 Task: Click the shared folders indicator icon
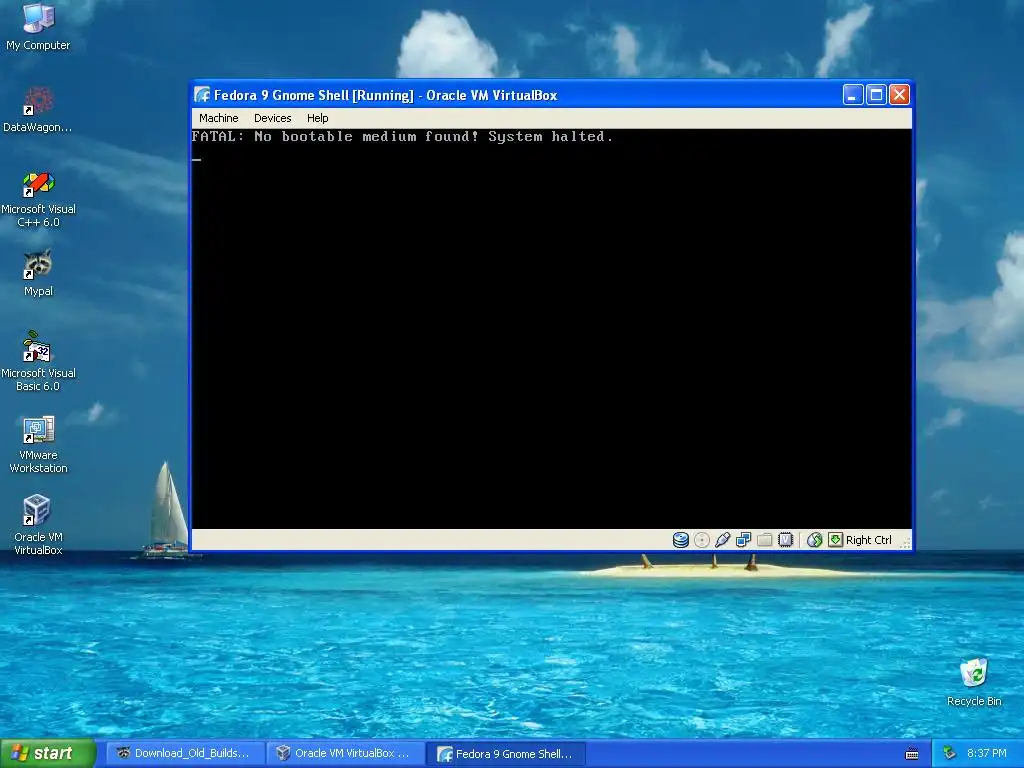(x=764, y=540)
